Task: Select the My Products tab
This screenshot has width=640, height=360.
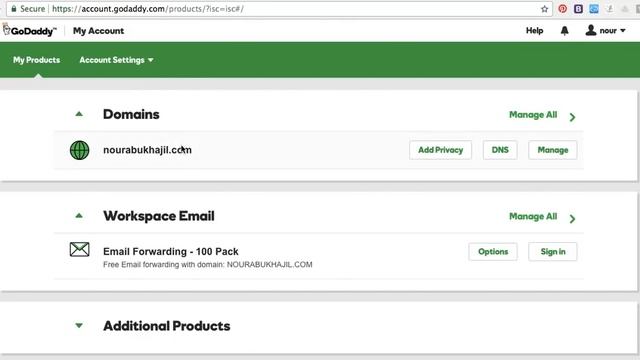Action: 36,60
